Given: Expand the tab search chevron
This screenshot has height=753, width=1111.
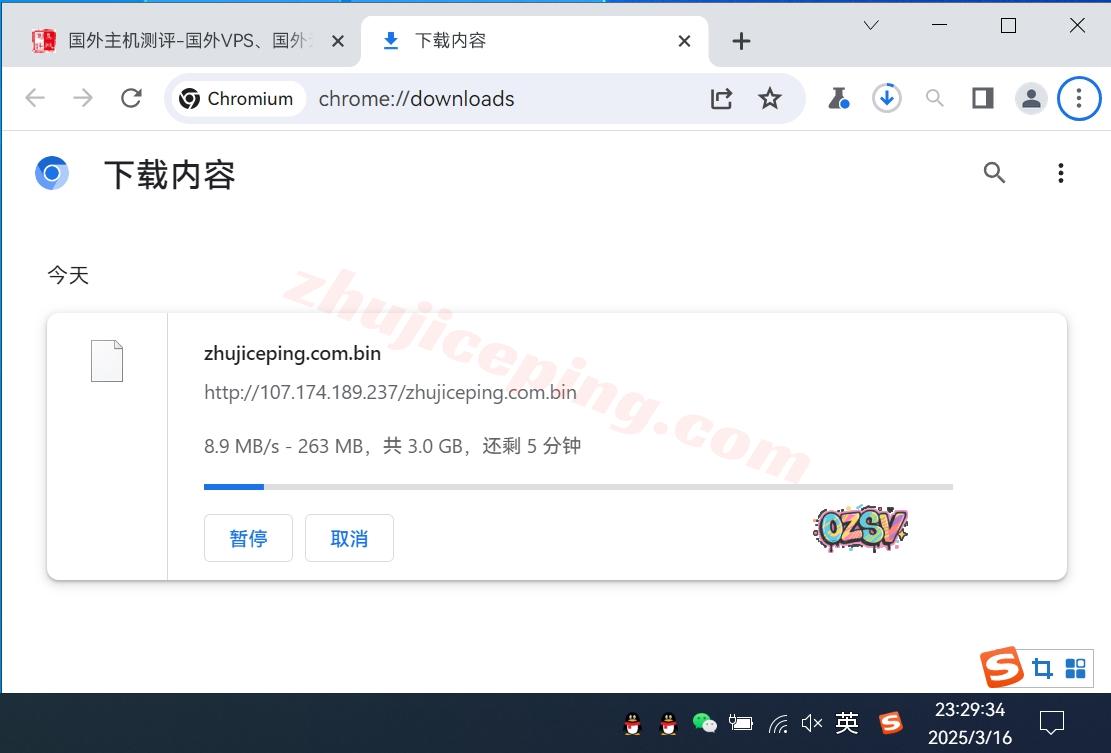Looking at the screenshot, I should click(871, 26).
